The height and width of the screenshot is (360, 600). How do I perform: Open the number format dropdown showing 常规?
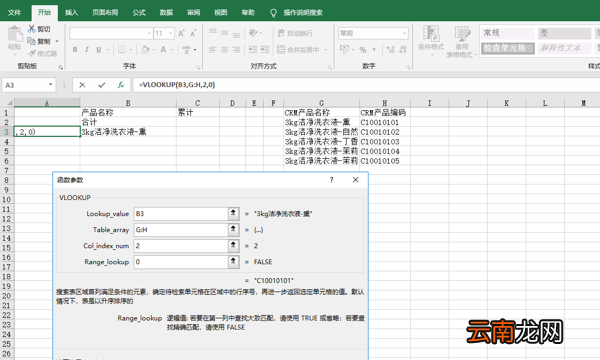click(404, 33)
